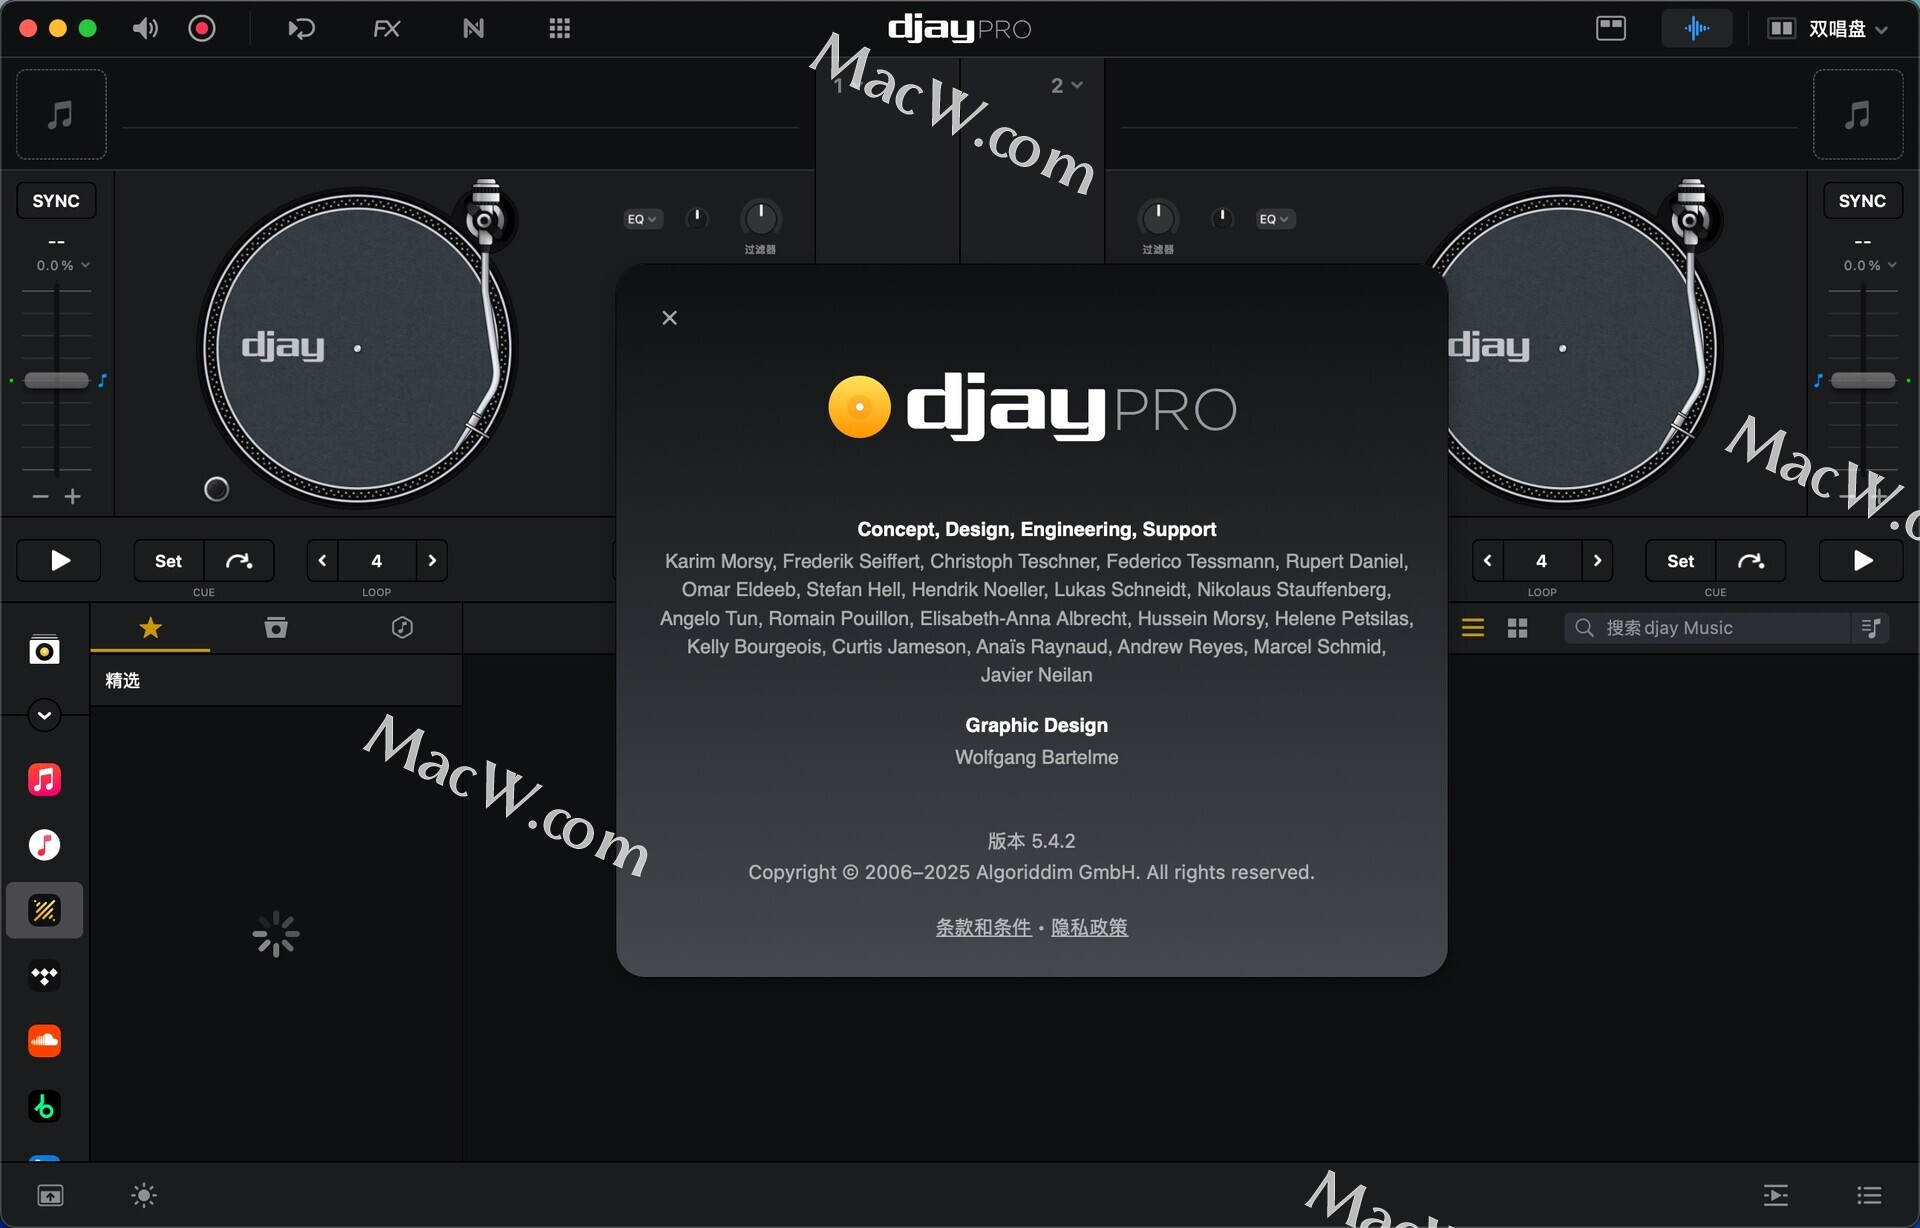Open the sampler grid icon
This screenshot has width=1920, height=1228.
[559, 28]
